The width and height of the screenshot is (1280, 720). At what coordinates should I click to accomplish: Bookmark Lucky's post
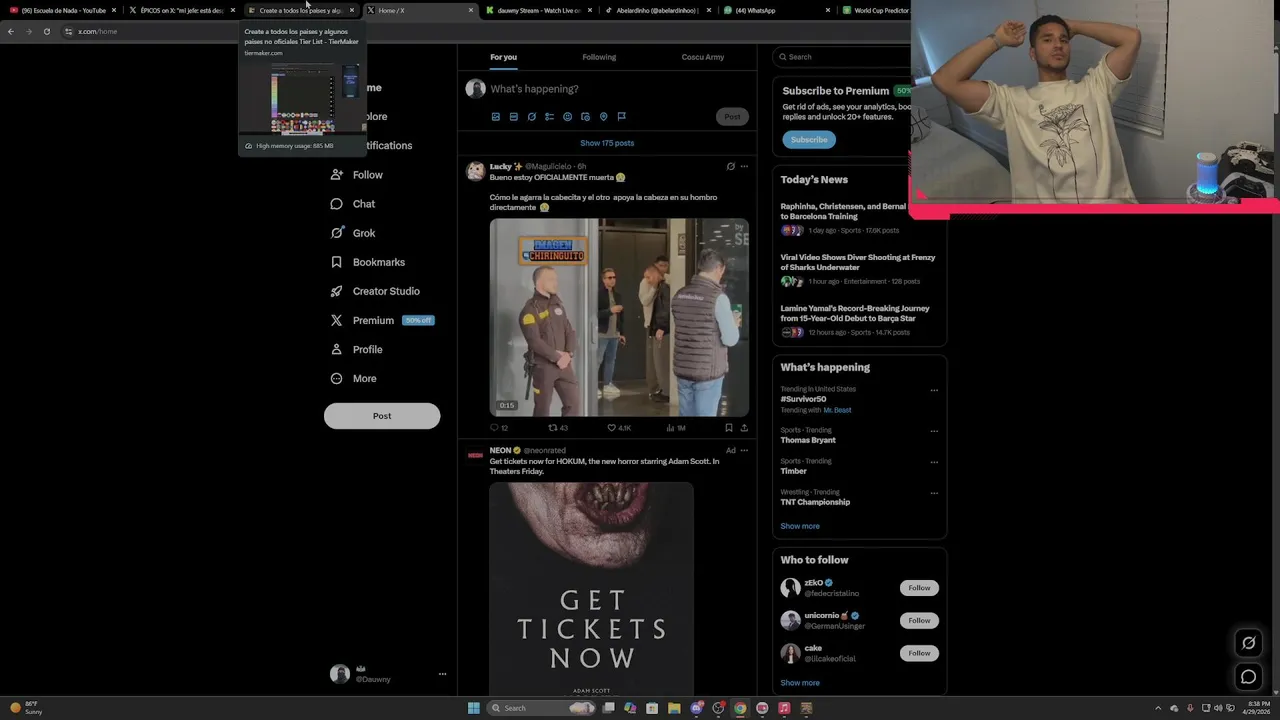(728, 428)
